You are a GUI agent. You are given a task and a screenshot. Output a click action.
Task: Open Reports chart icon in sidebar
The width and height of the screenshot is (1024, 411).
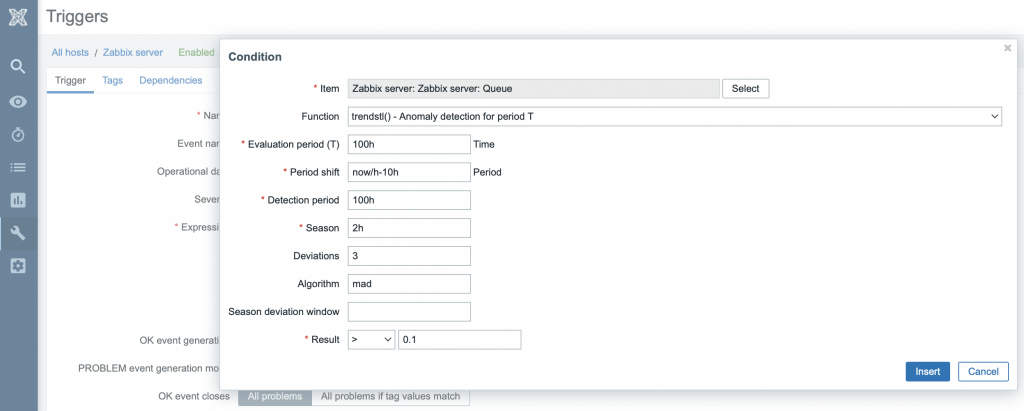[18, 200]
